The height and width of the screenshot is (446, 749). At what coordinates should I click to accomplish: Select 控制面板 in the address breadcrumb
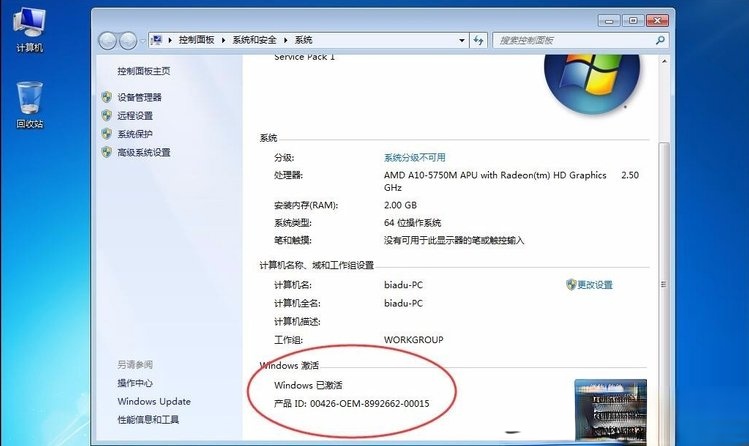pos(196,40)
